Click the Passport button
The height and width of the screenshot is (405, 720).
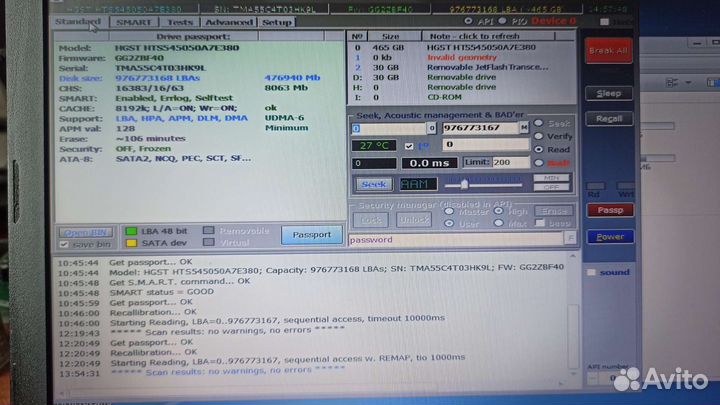click(312, 235)
